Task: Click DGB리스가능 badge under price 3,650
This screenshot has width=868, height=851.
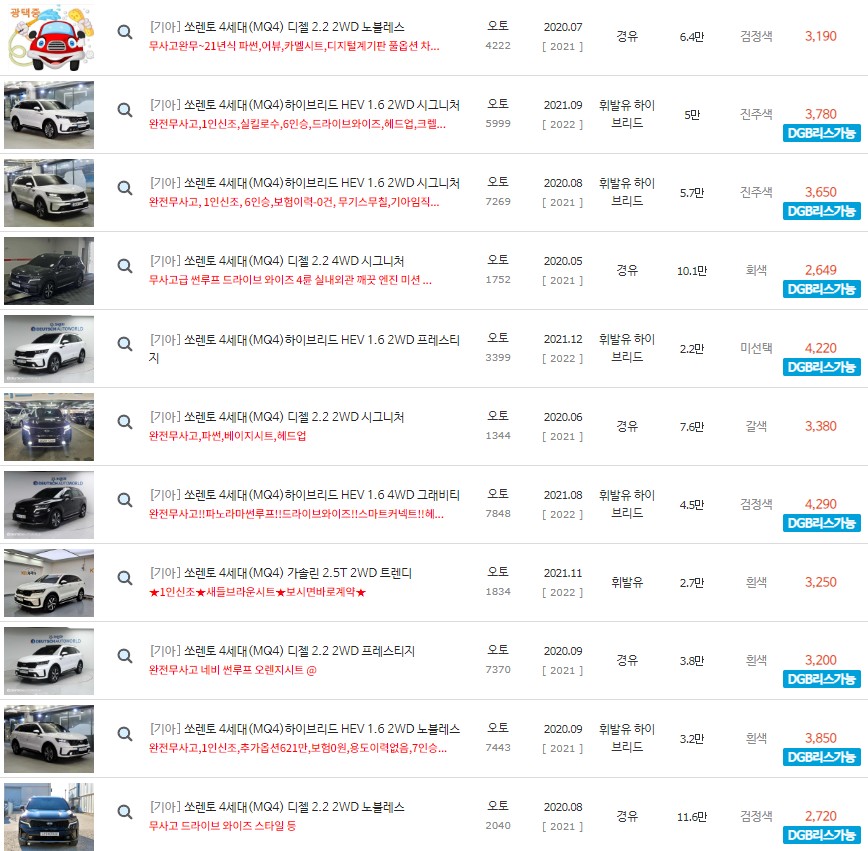Action: coord(822,212)
